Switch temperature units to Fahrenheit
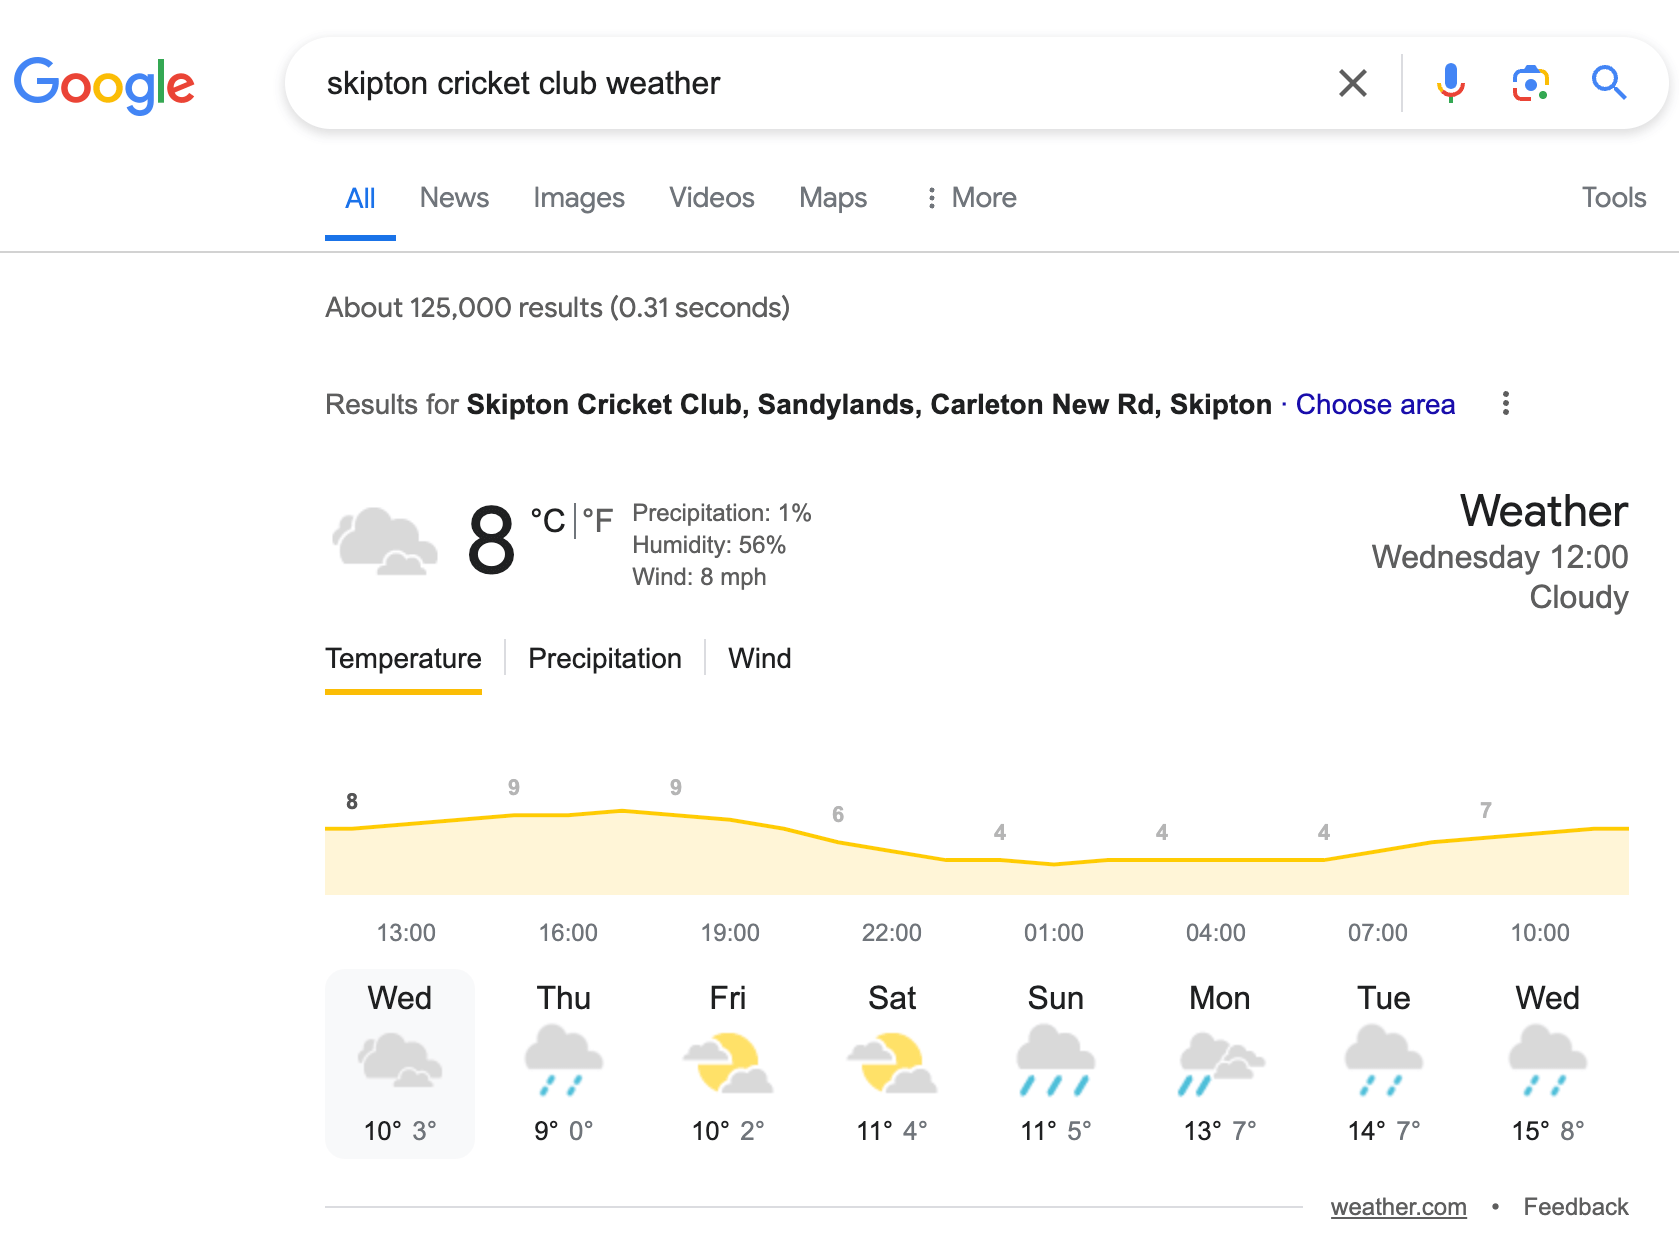The image size is (1679, 1243). (597, 518)
